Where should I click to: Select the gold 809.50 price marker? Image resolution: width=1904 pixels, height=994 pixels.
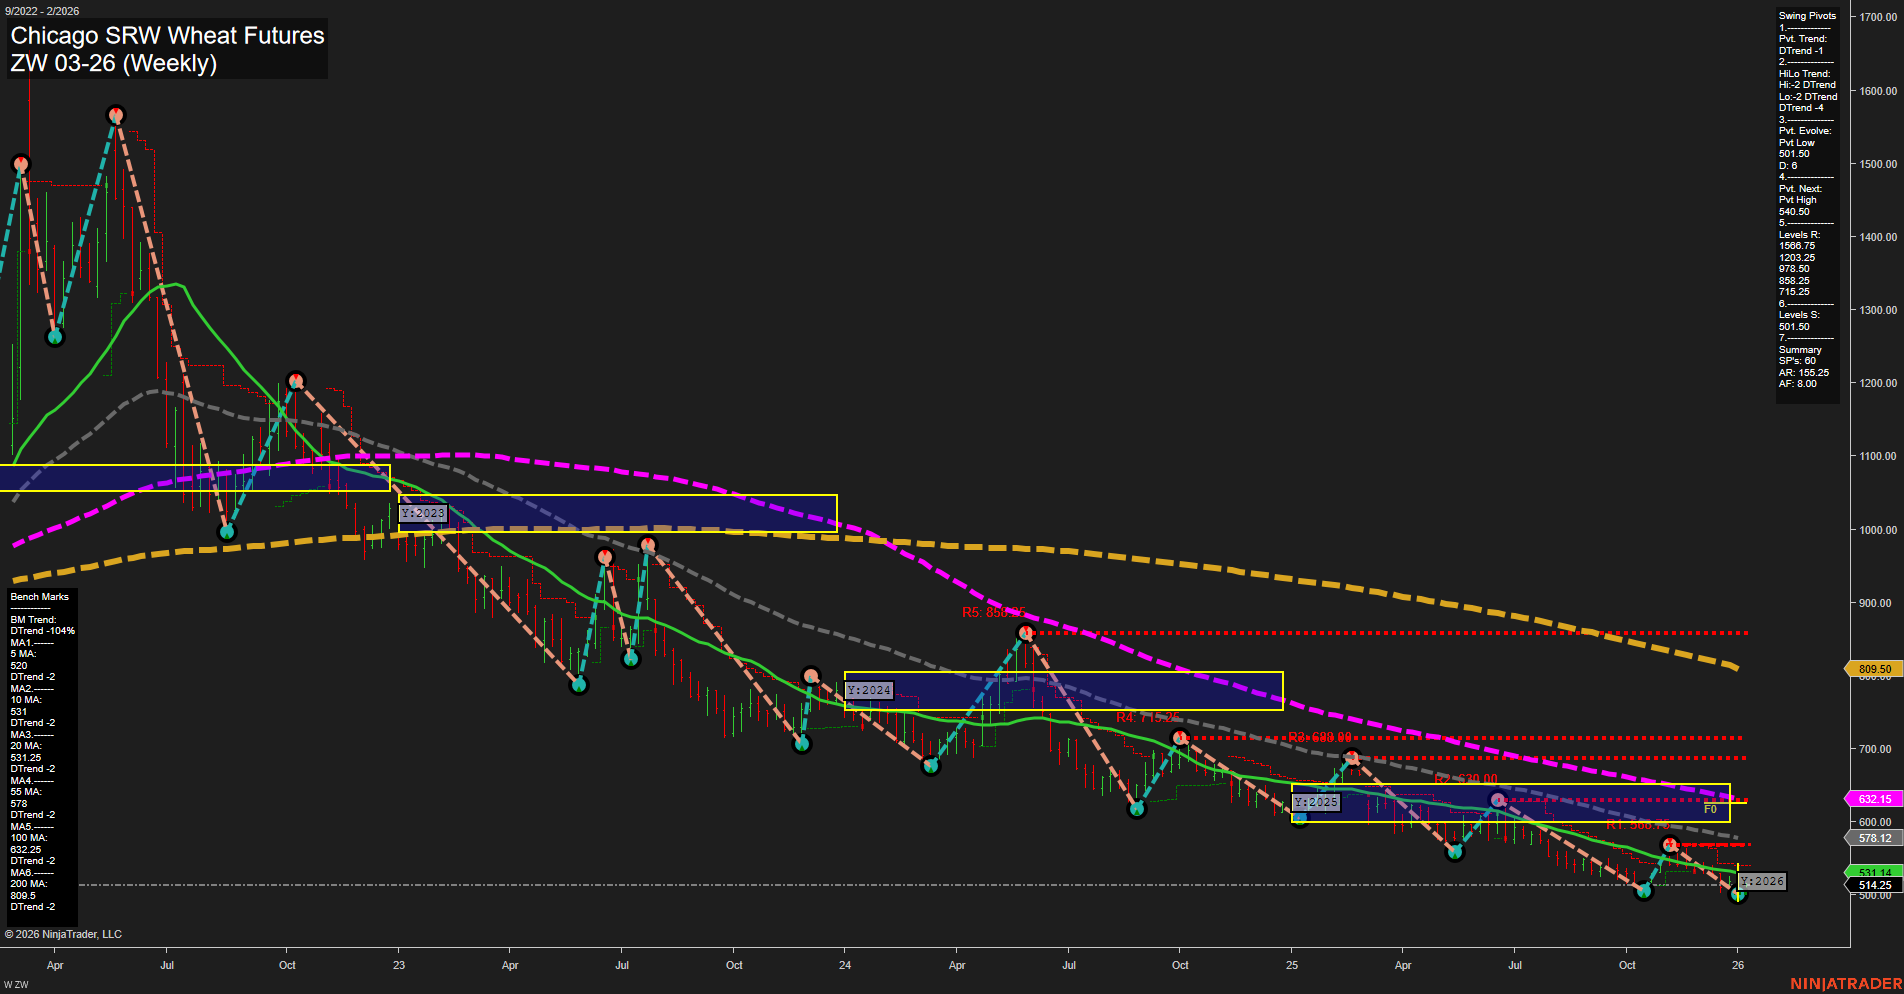pos(1874,668)
